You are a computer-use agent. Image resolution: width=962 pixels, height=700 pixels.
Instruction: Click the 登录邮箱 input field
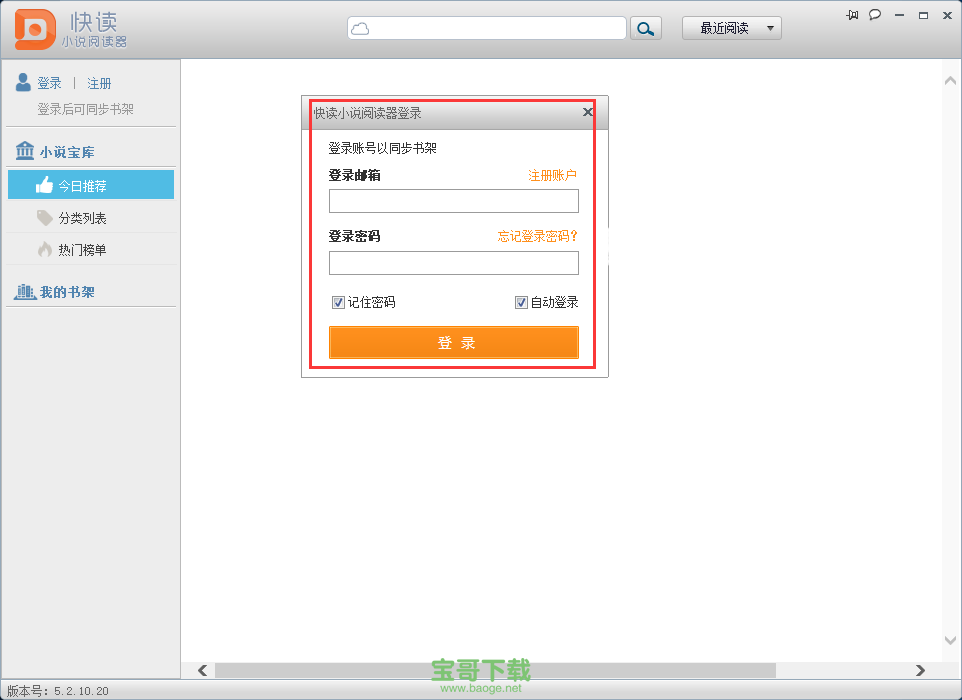[453, 201]
